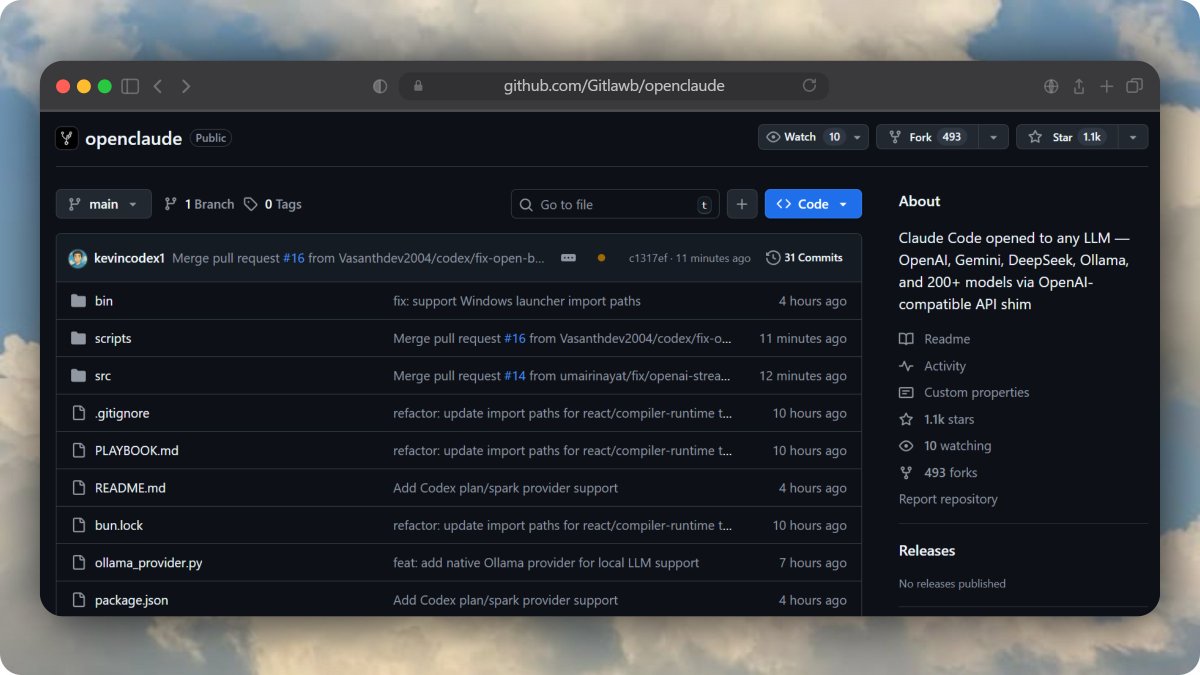
Task: Click the orange commit status dot
Action: [601, 258]
